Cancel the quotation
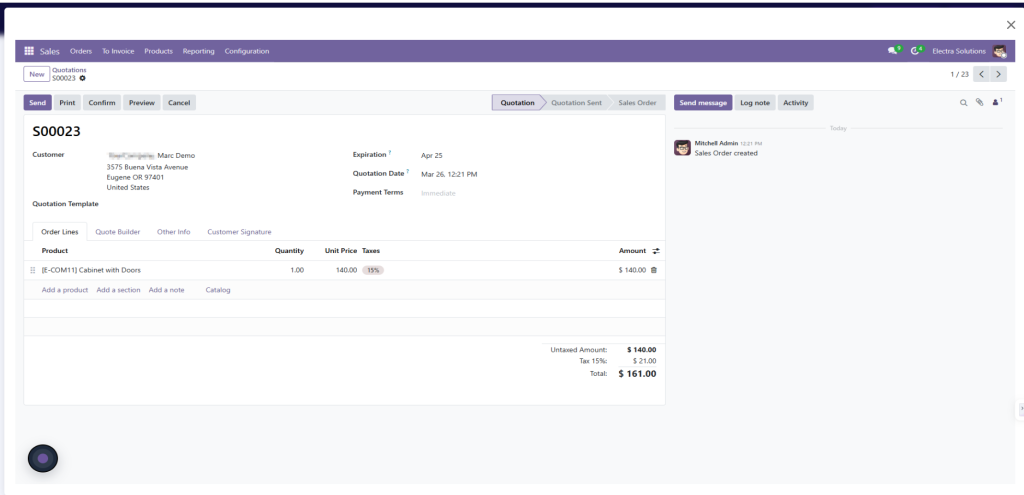 (x=179, y=103)
